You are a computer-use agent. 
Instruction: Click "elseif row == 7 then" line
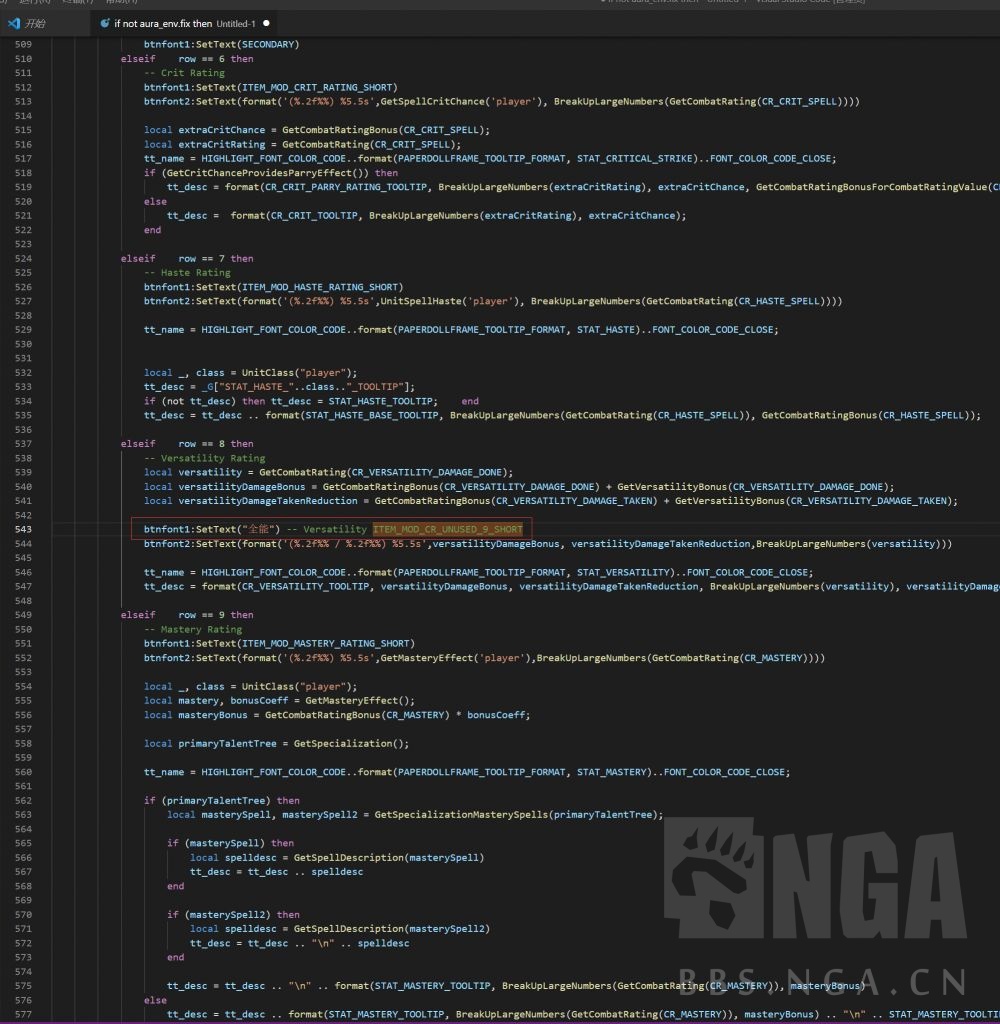click(x=187, y=259)
